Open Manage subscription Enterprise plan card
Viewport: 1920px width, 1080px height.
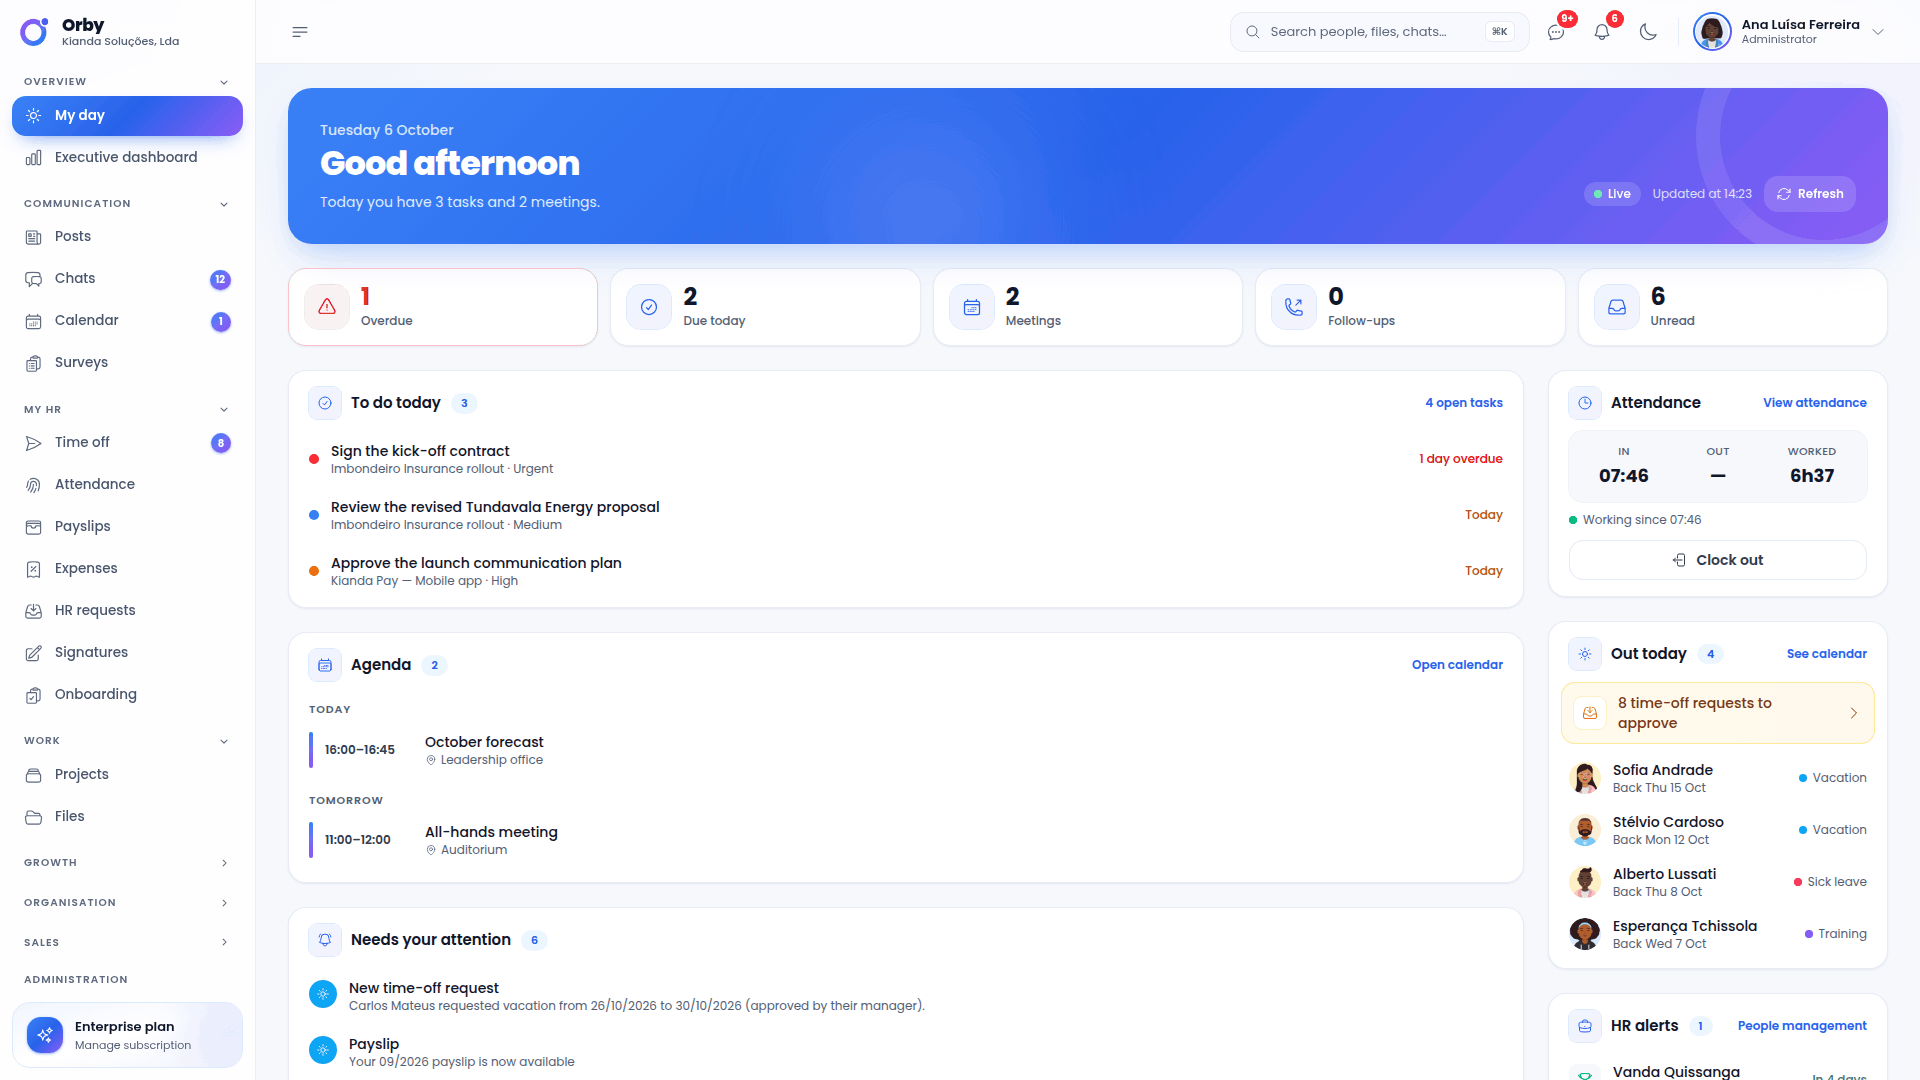127,1035
